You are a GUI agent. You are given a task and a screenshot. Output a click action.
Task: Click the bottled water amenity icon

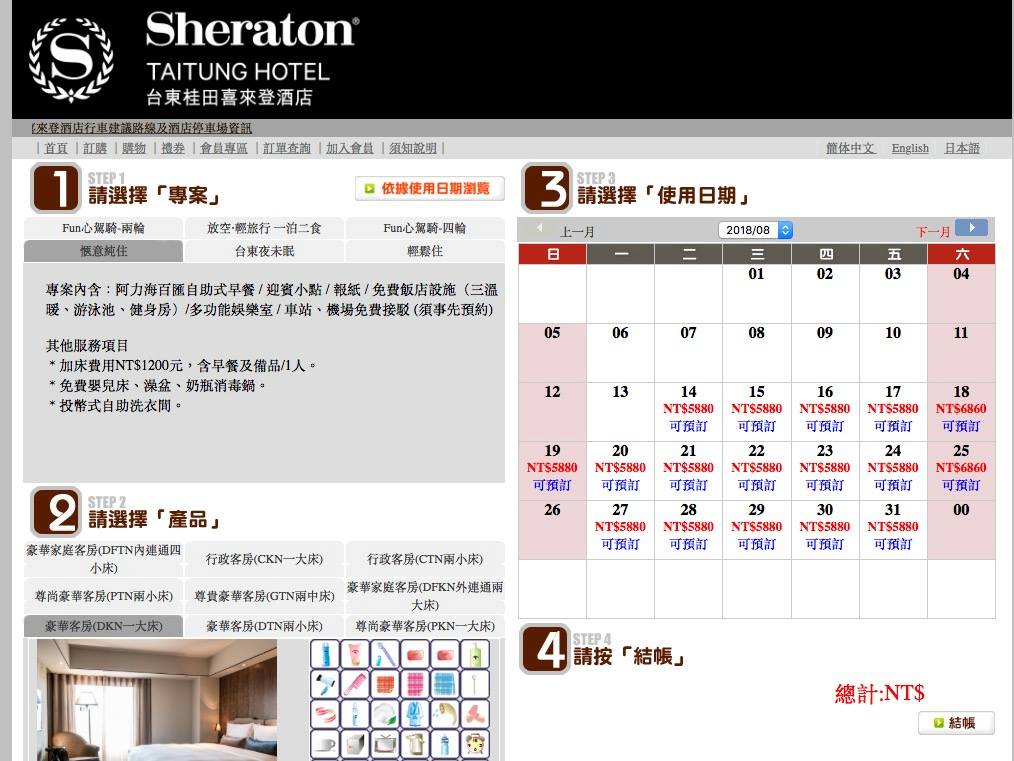click(x=445, y=744)
